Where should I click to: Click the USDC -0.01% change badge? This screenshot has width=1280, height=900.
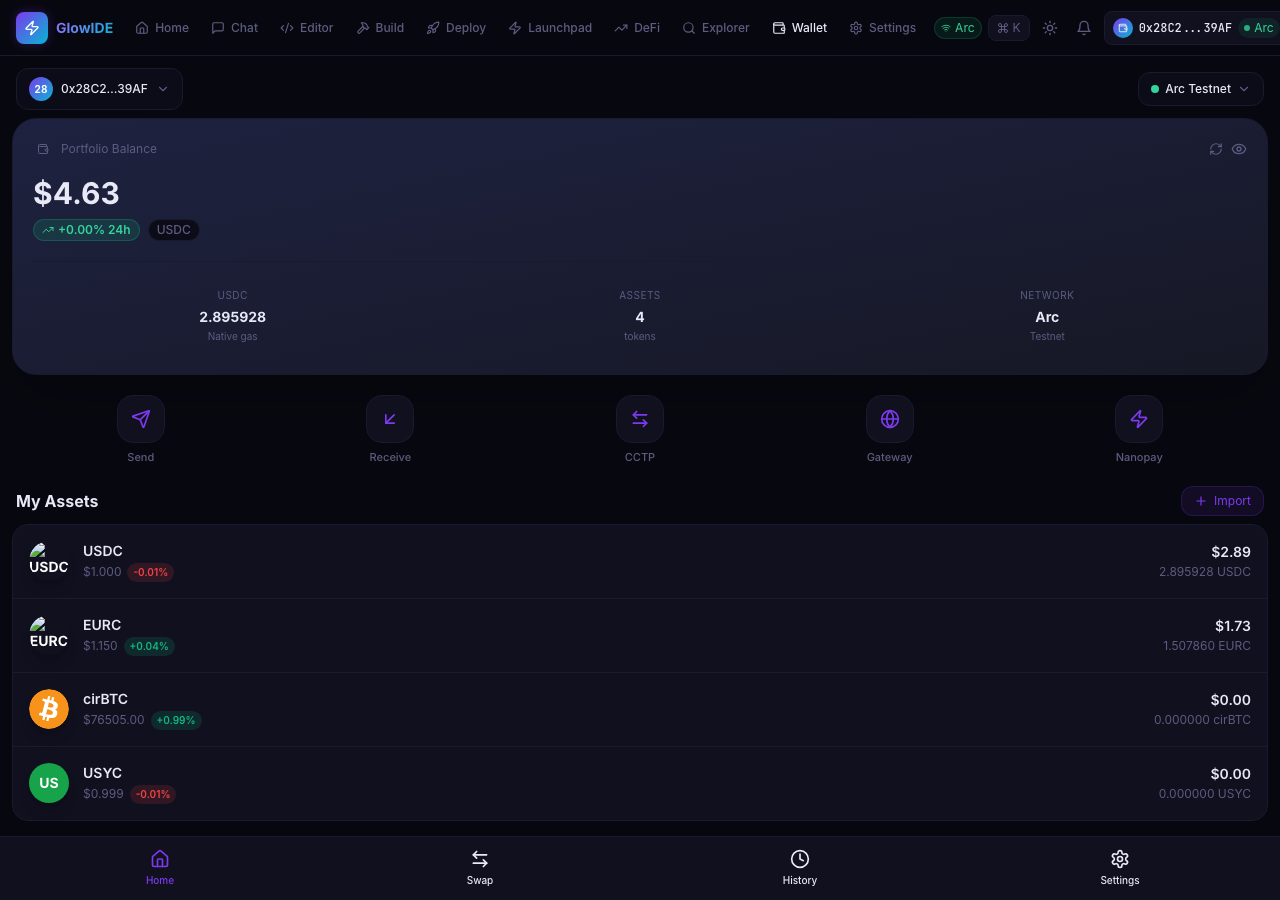151,572
